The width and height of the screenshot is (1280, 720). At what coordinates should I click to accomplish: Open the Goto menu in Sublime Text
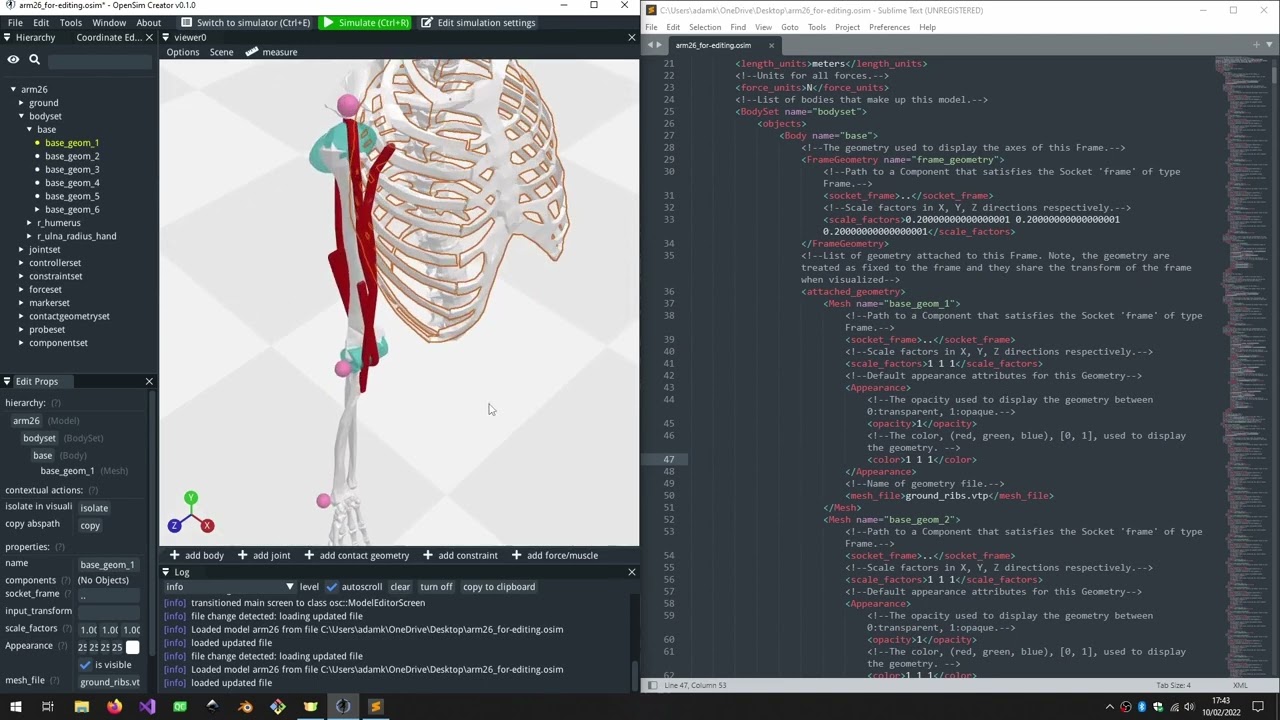pyautogui.click(x=789, y=27)
